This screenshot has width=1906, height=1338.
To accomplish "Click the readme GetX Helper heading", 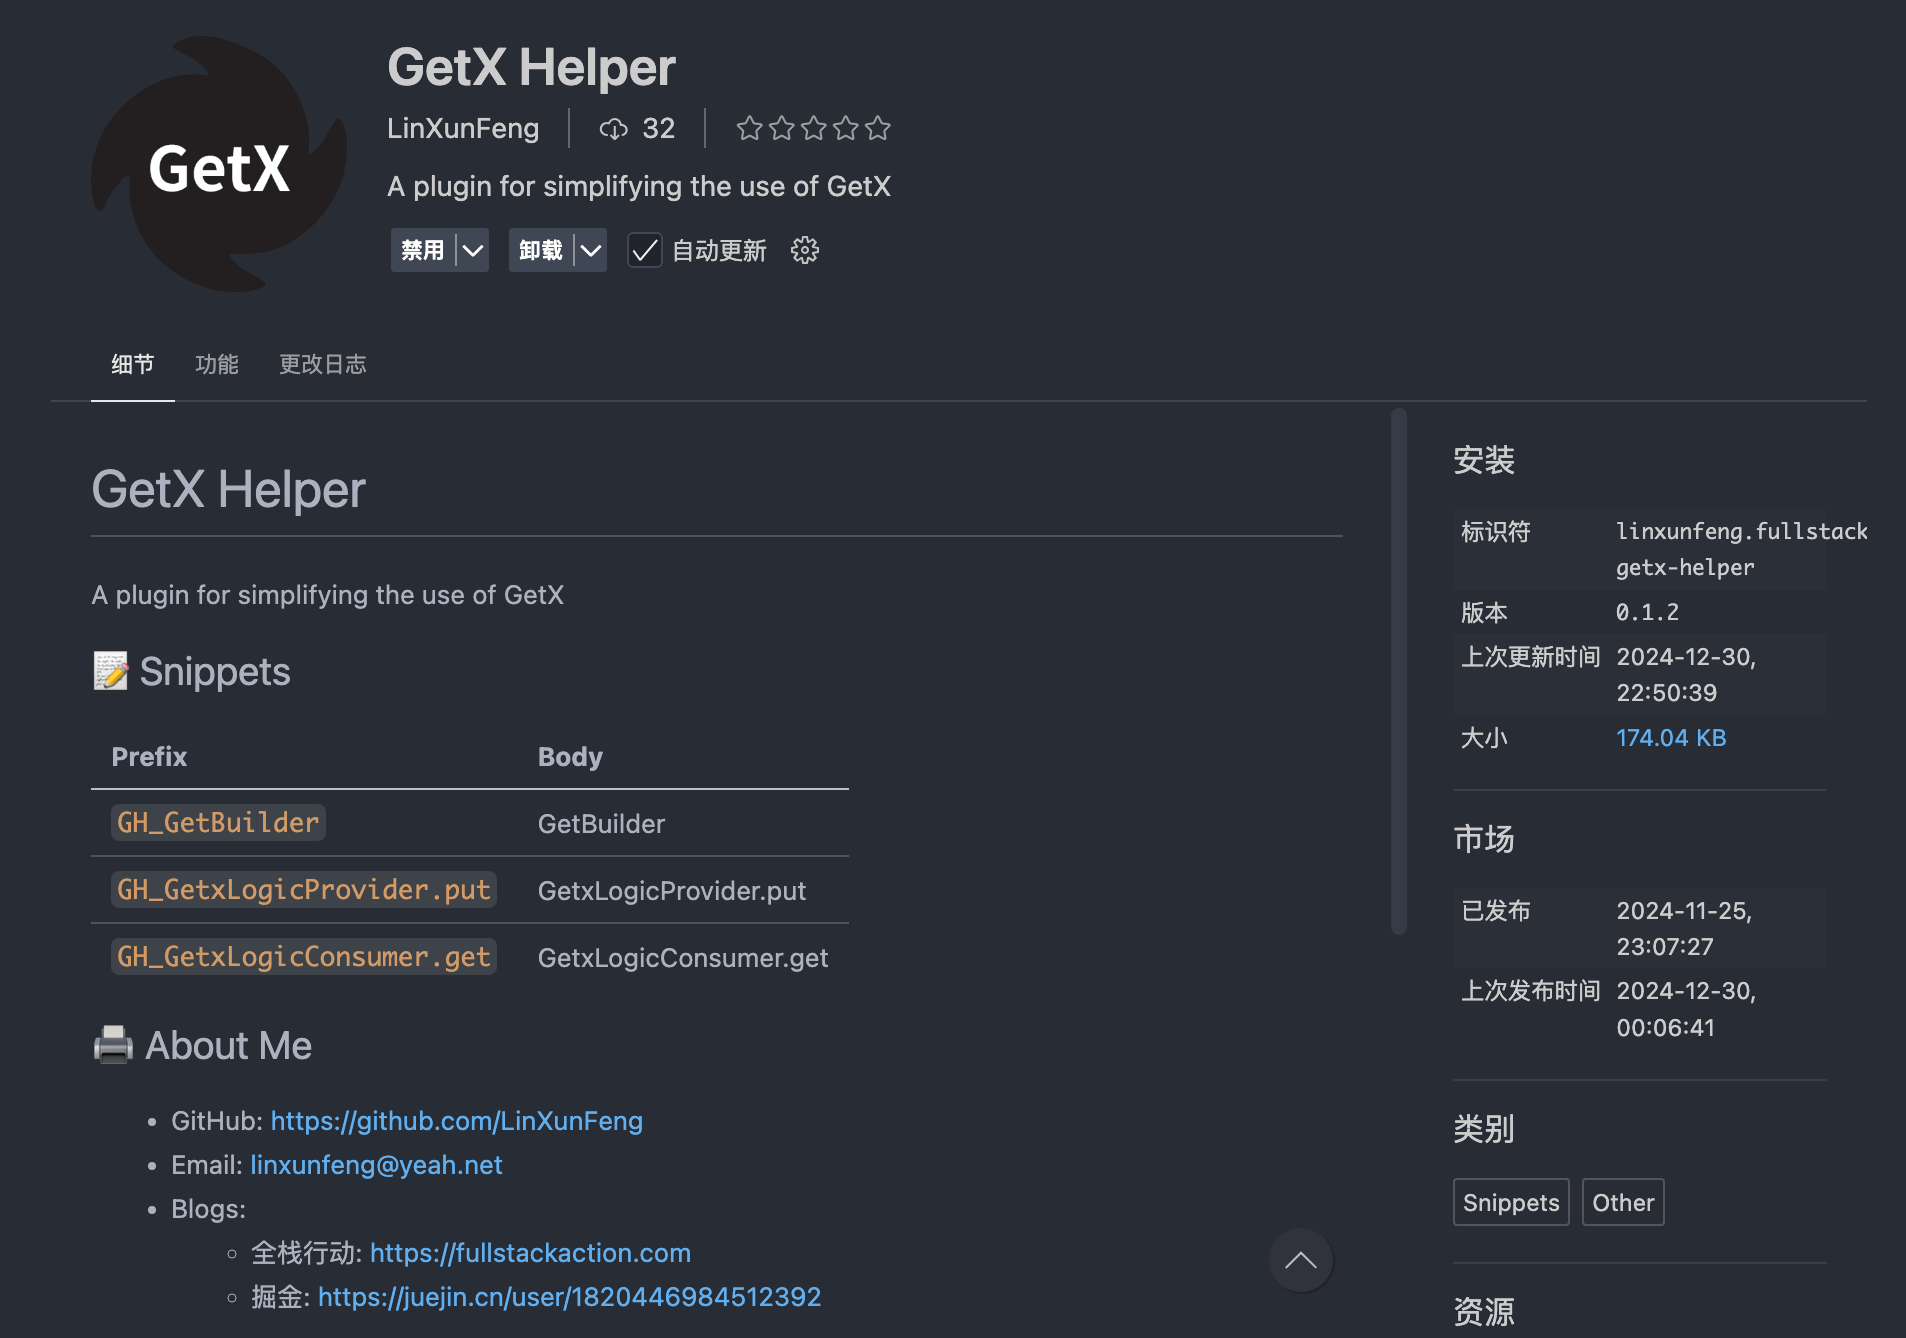I will 229,490.
